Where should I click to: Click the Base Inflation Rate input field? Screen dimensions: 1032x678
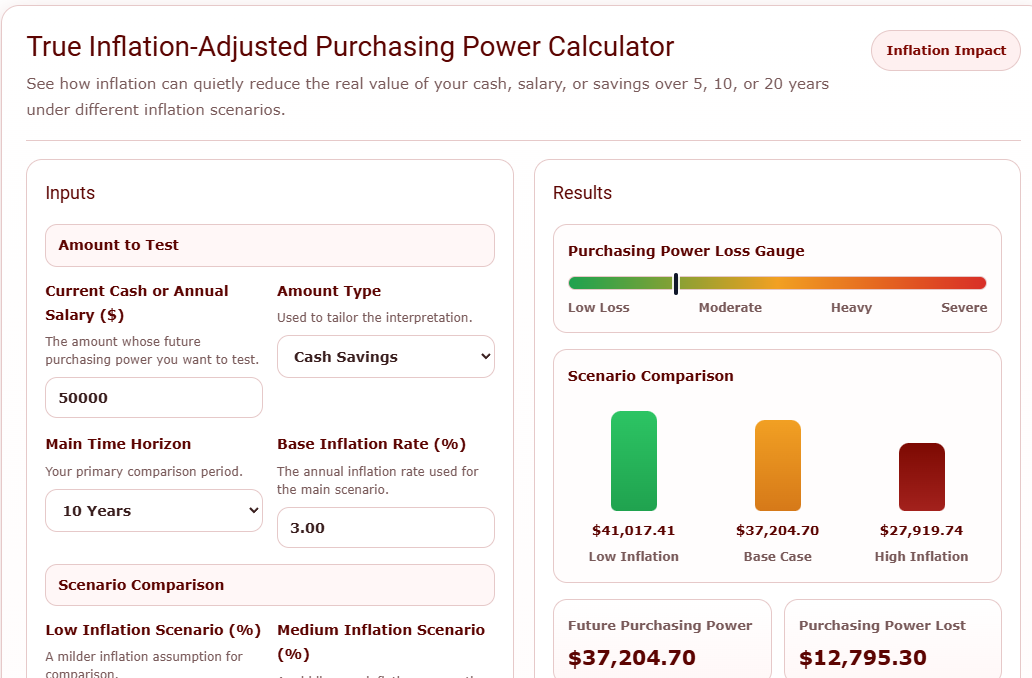point(386,528)
